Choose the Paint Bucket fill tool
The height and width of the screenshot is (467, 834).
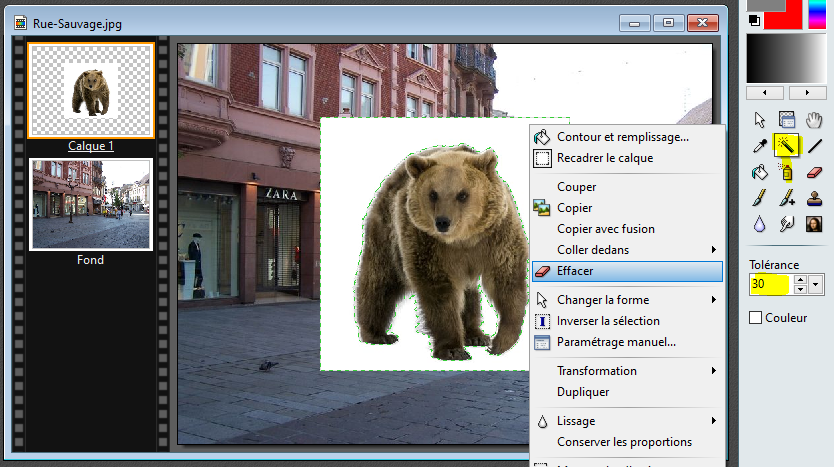pyautogui.click(x=760, y=172)
